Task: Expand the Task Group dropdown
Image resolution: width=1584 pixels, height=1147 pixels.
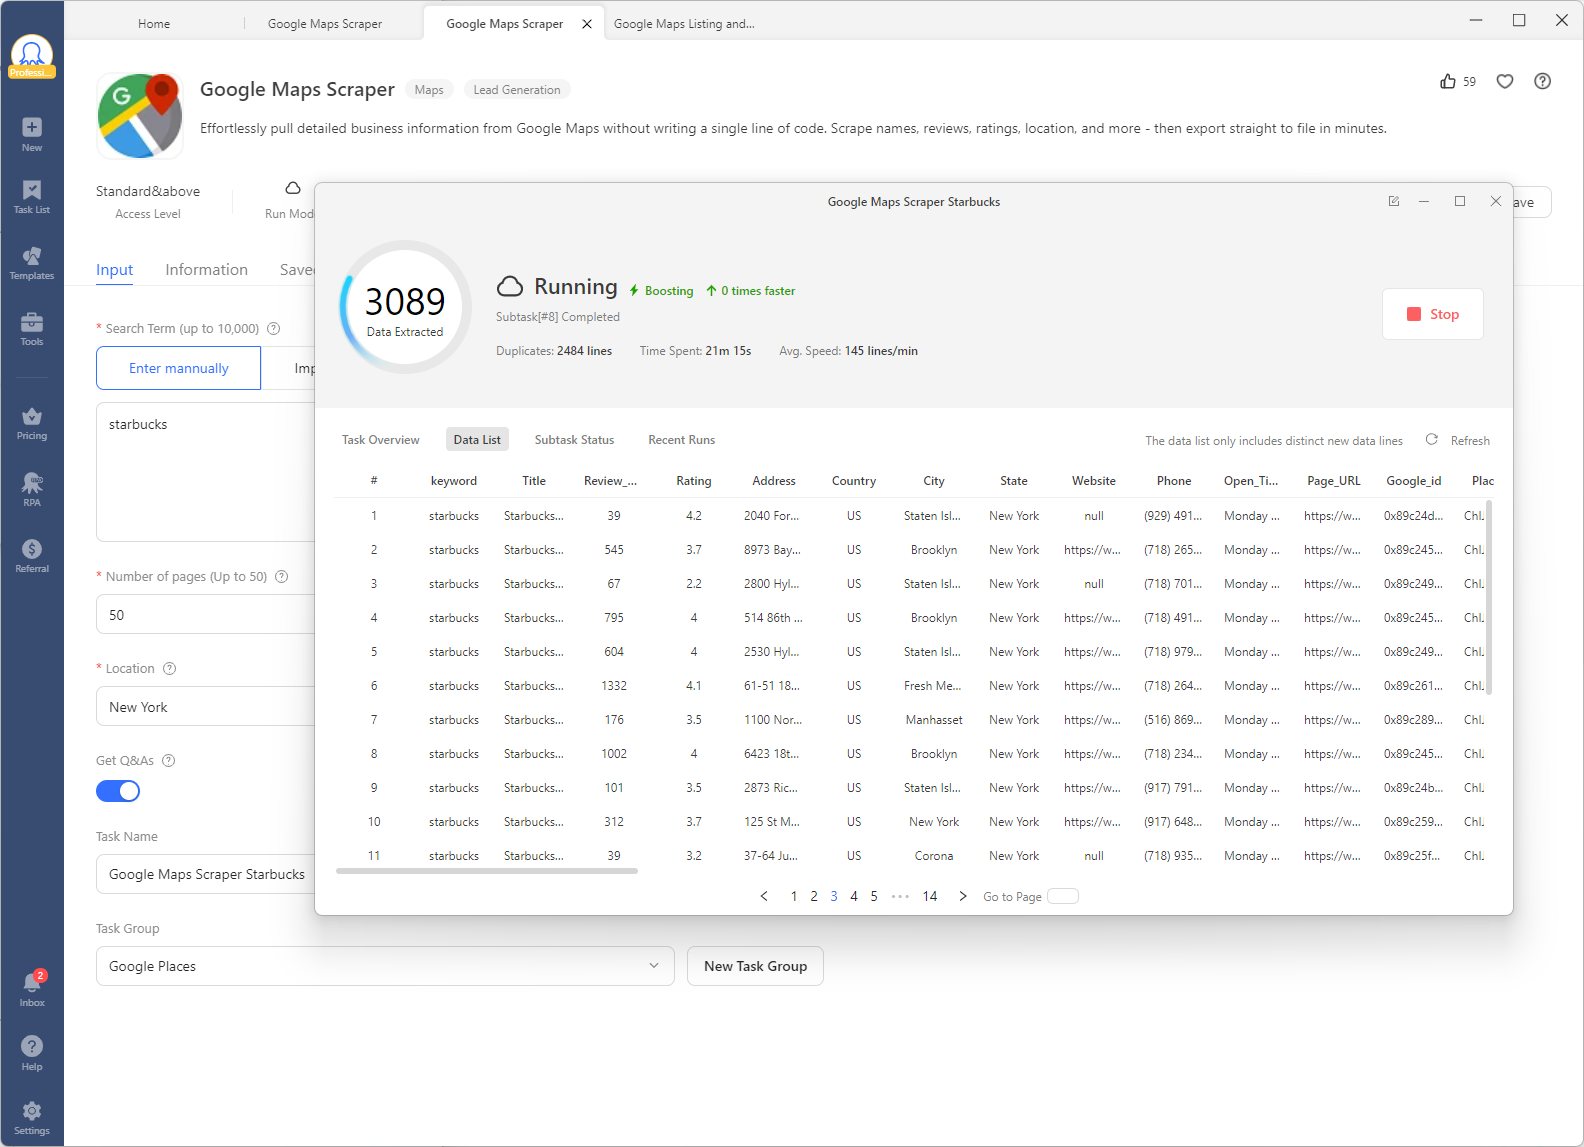Action: click(385, 966)
